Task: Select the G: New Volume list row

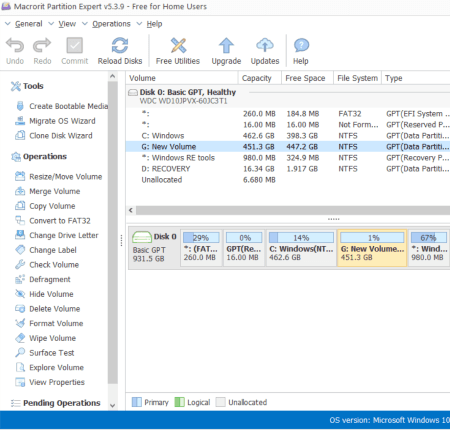Action: (x=288, y=147)
